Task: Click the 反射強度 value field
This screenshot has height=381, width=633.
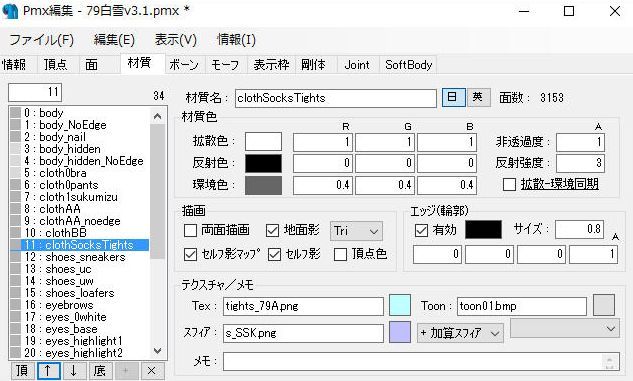Action: click(580, 163)
